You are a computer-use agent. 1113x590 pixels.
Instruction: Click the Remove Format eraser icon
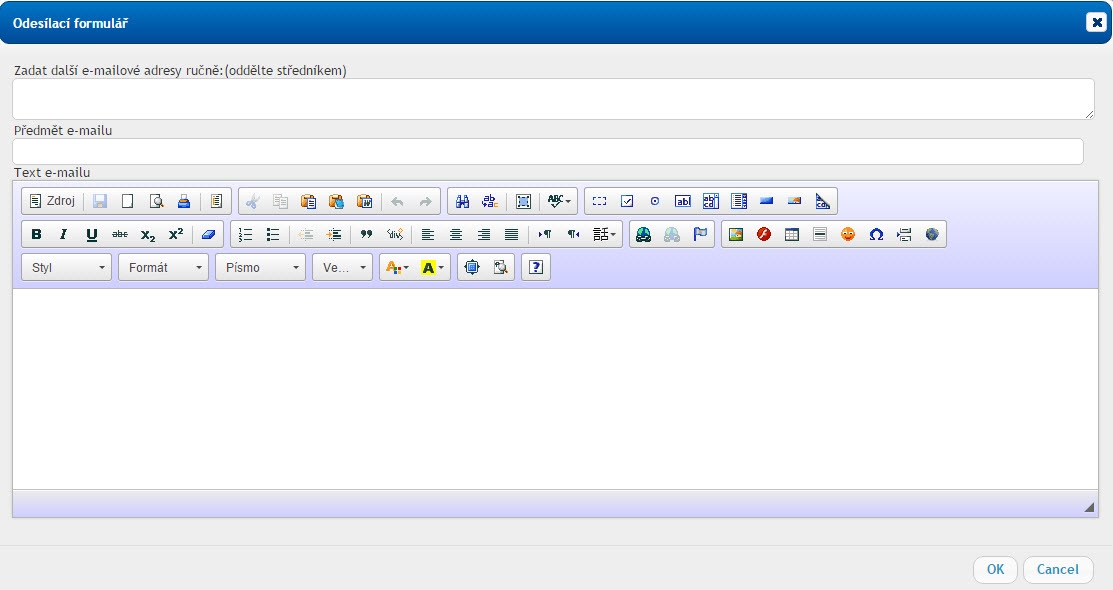(208, 235)
